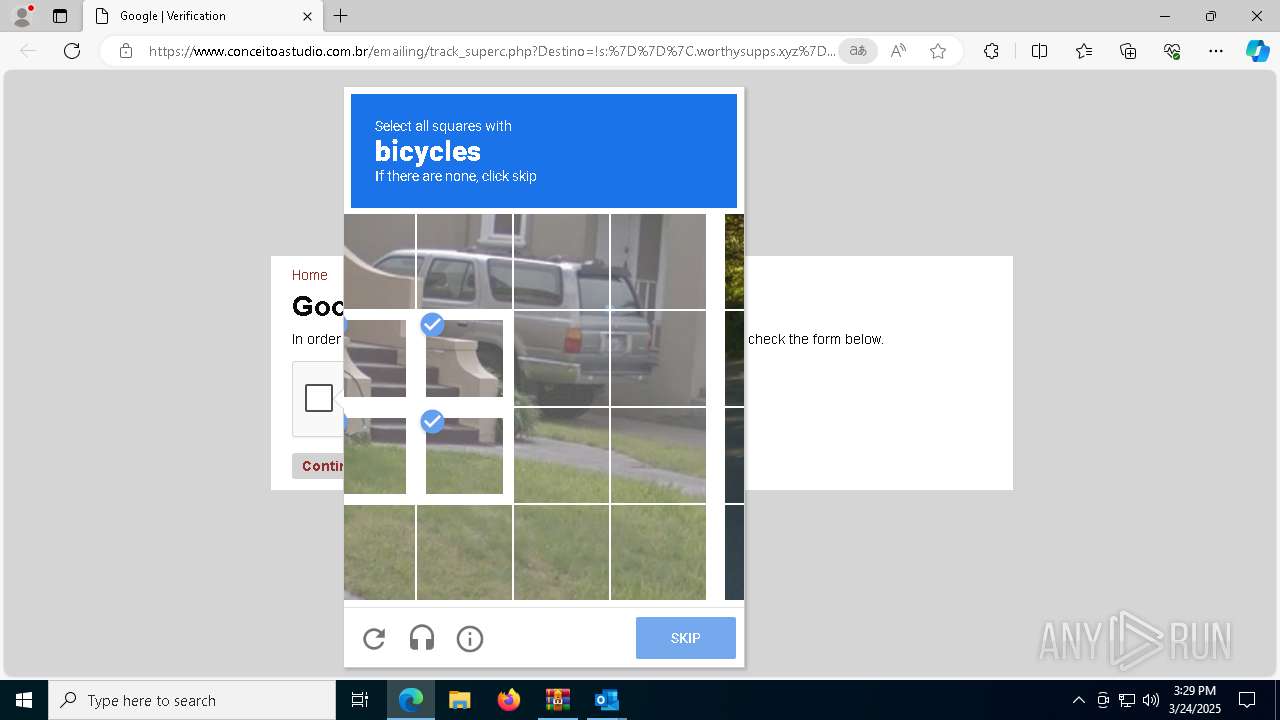Open Task View
The height and width of the screenshot is (720, 1280).
360,700
